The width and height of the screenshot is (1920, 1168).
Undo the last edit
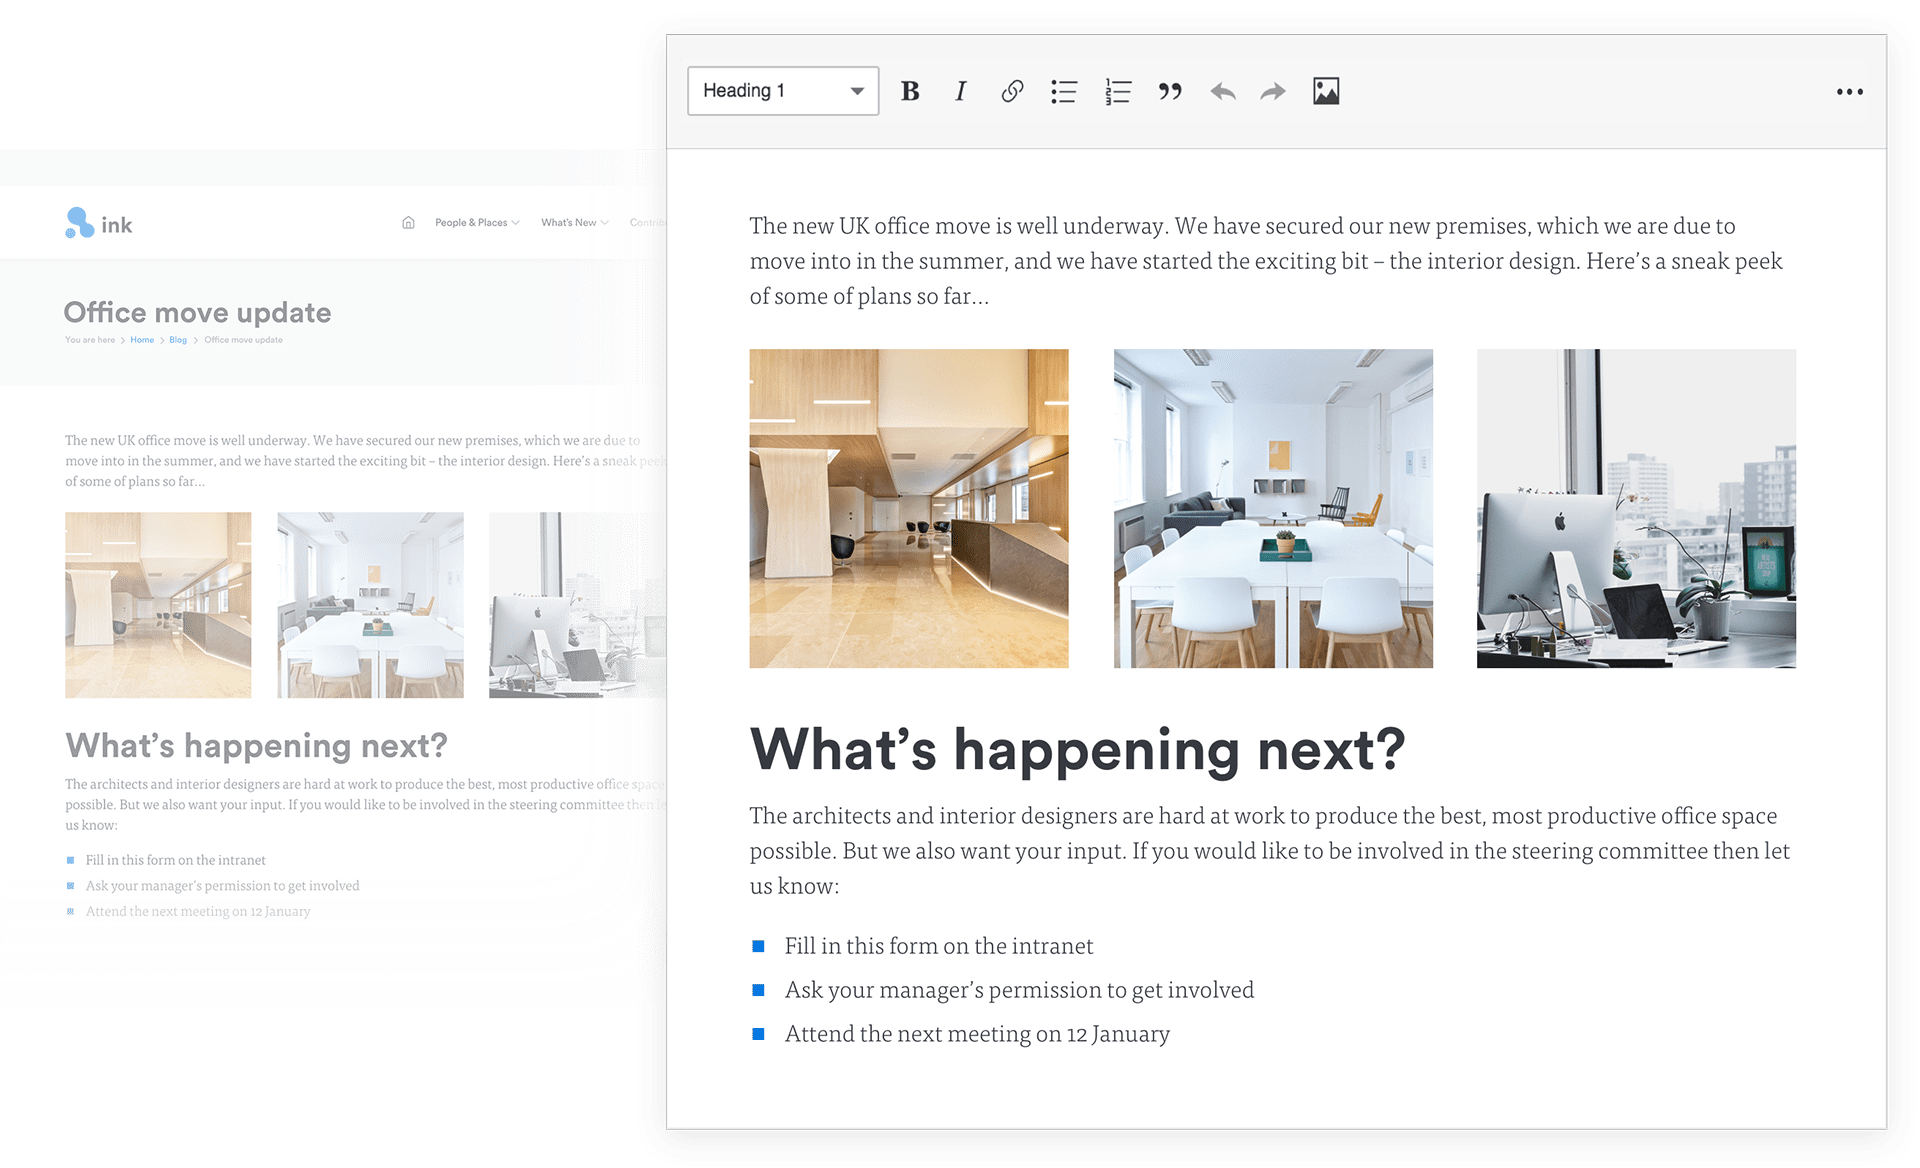1222,91
